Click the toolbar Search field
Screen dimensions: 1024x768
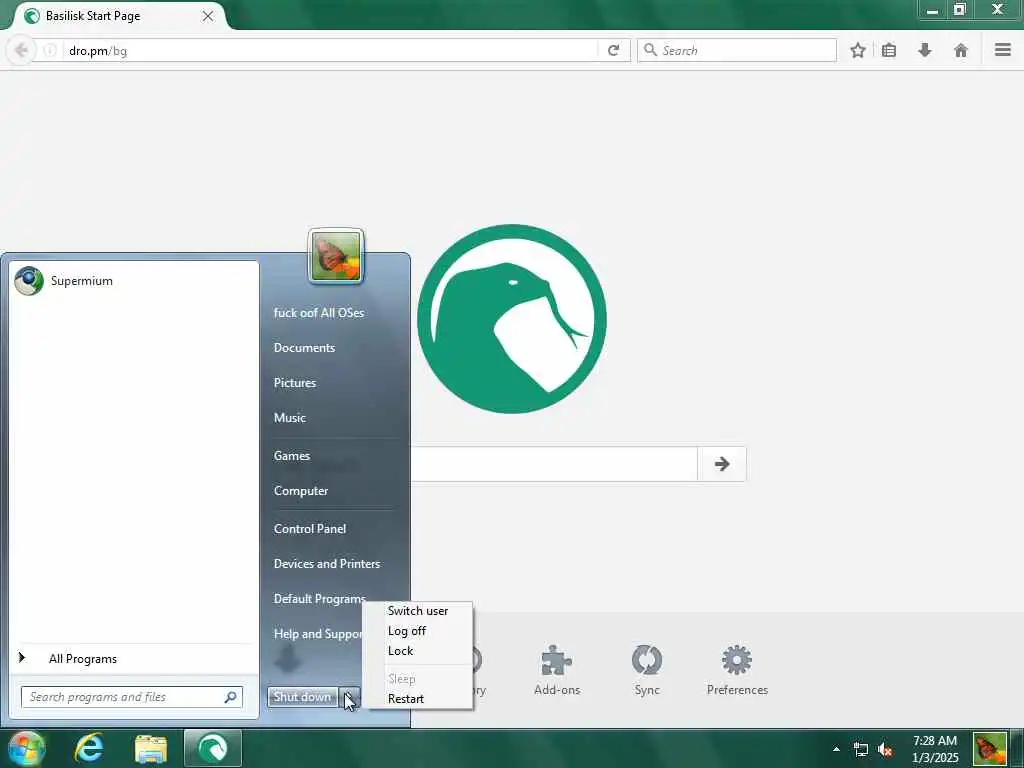point(737,50)
